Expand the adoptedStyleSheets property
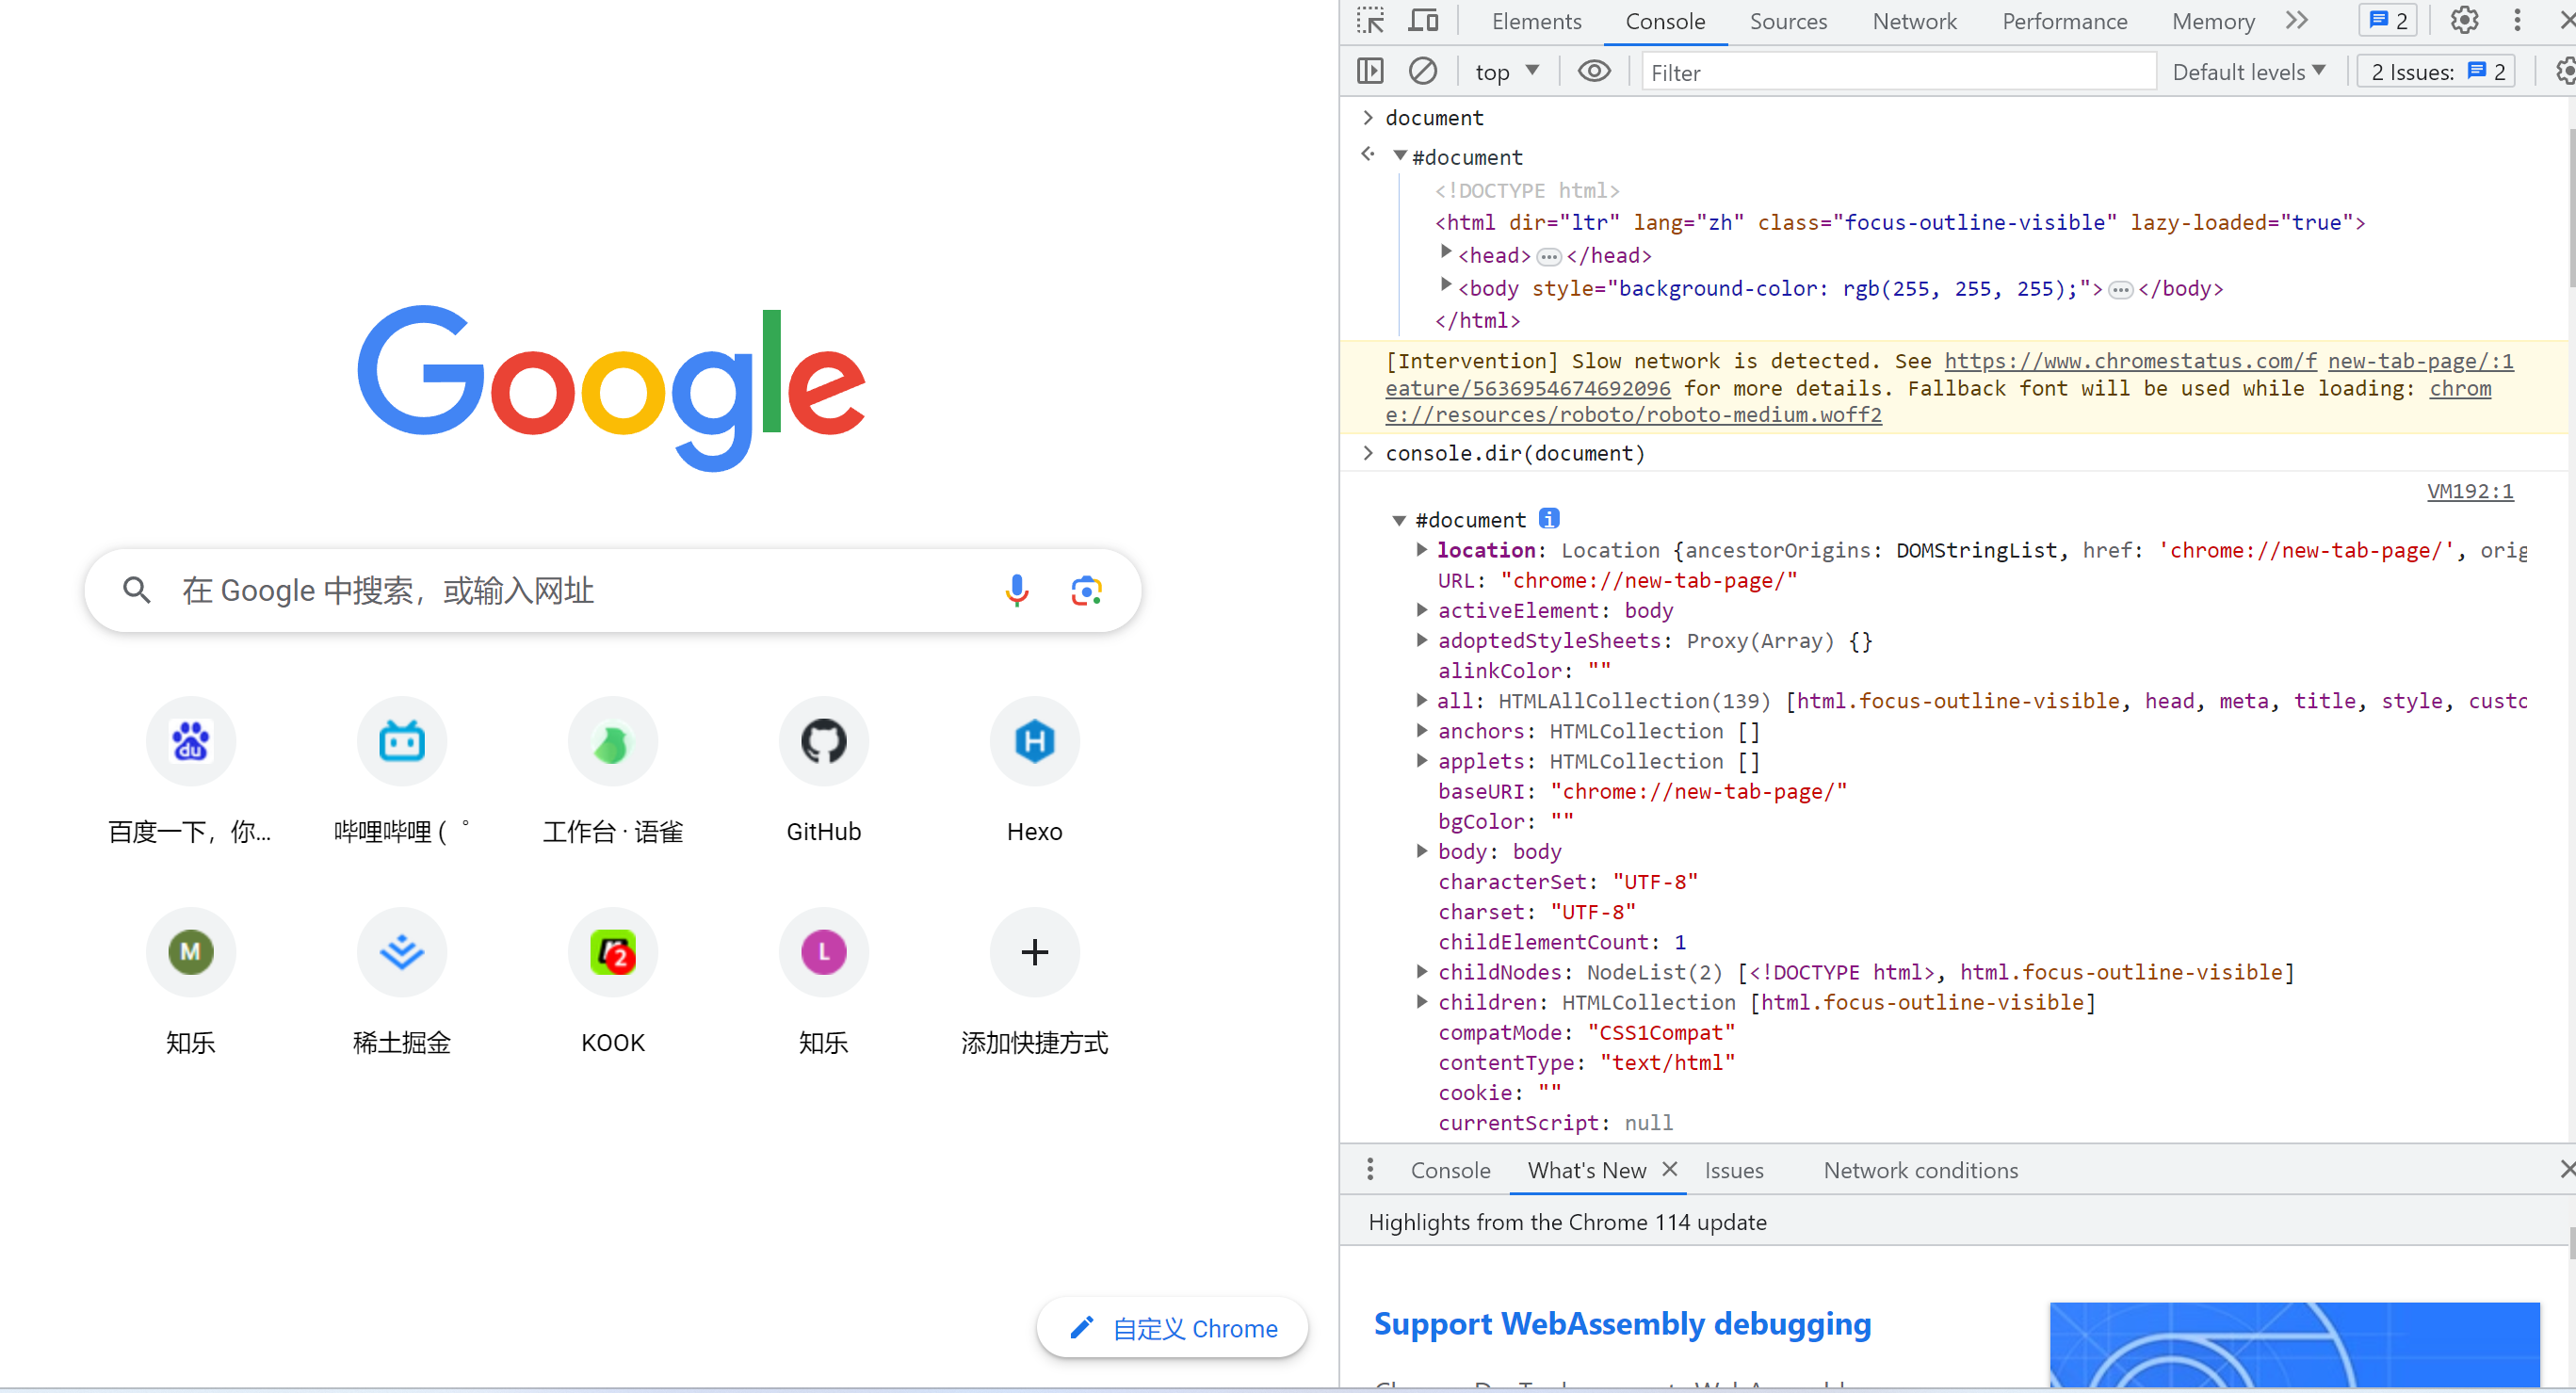 pos(1421,639)
